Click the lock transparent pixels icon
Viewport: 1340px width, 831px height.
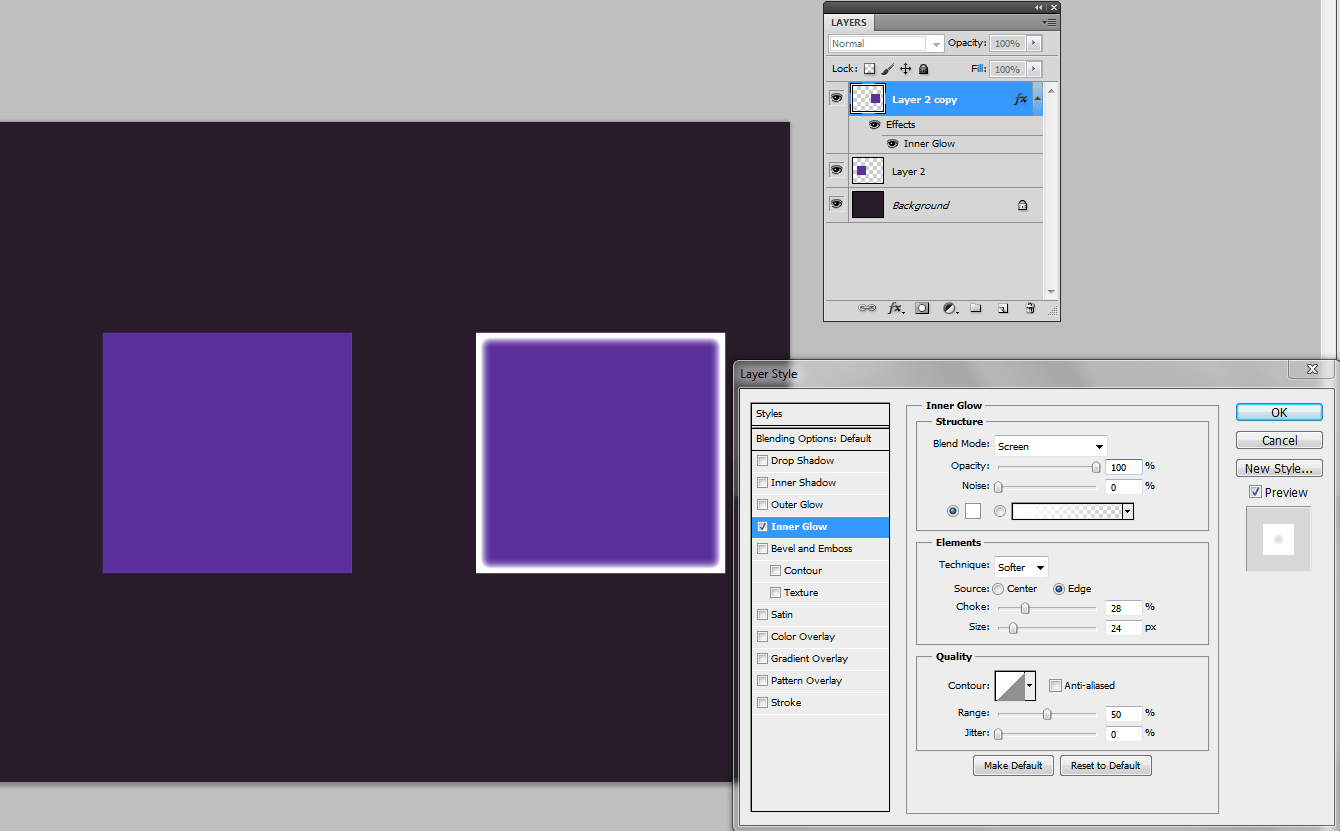pos(869,69)
